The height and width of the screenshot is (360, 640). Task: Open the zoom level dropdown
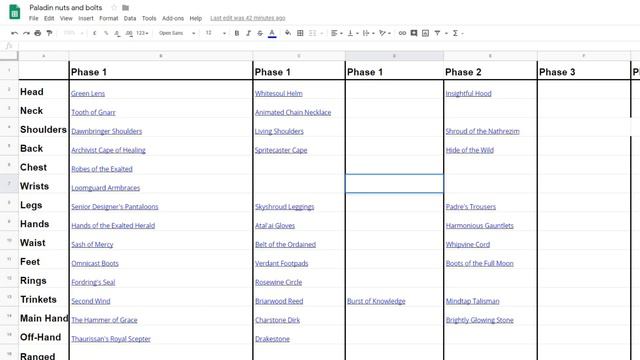[x=73, y=33]
